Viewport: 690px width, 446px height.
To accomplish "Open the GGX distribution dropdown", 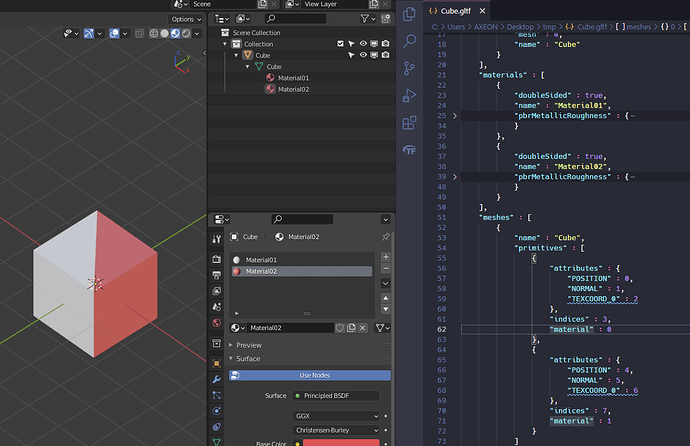I will (336, 415).
